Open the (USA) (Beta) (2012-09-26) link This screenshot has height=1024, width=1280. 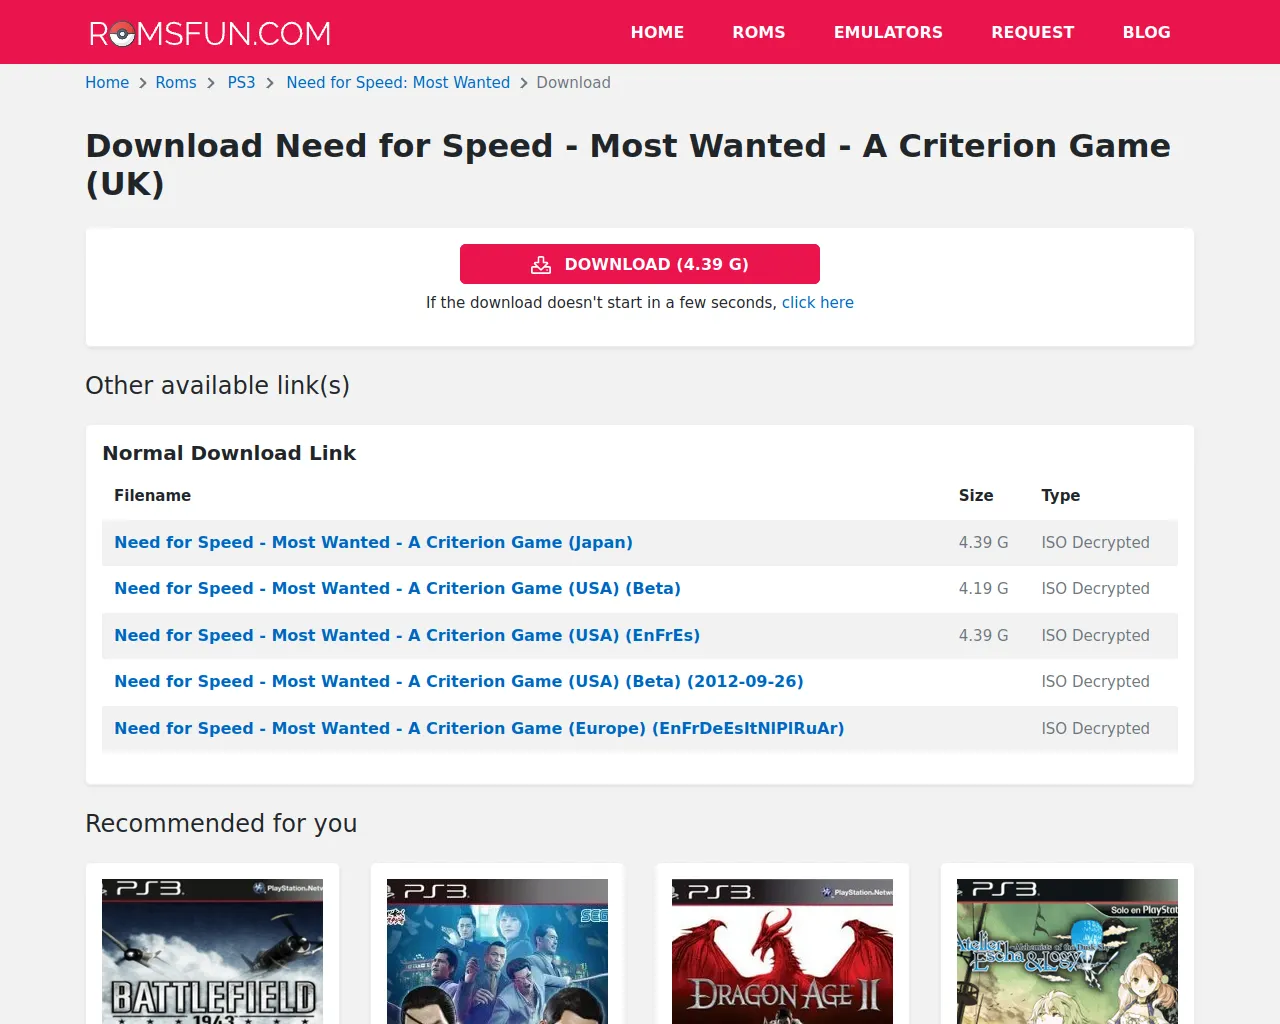click(459, 682)
